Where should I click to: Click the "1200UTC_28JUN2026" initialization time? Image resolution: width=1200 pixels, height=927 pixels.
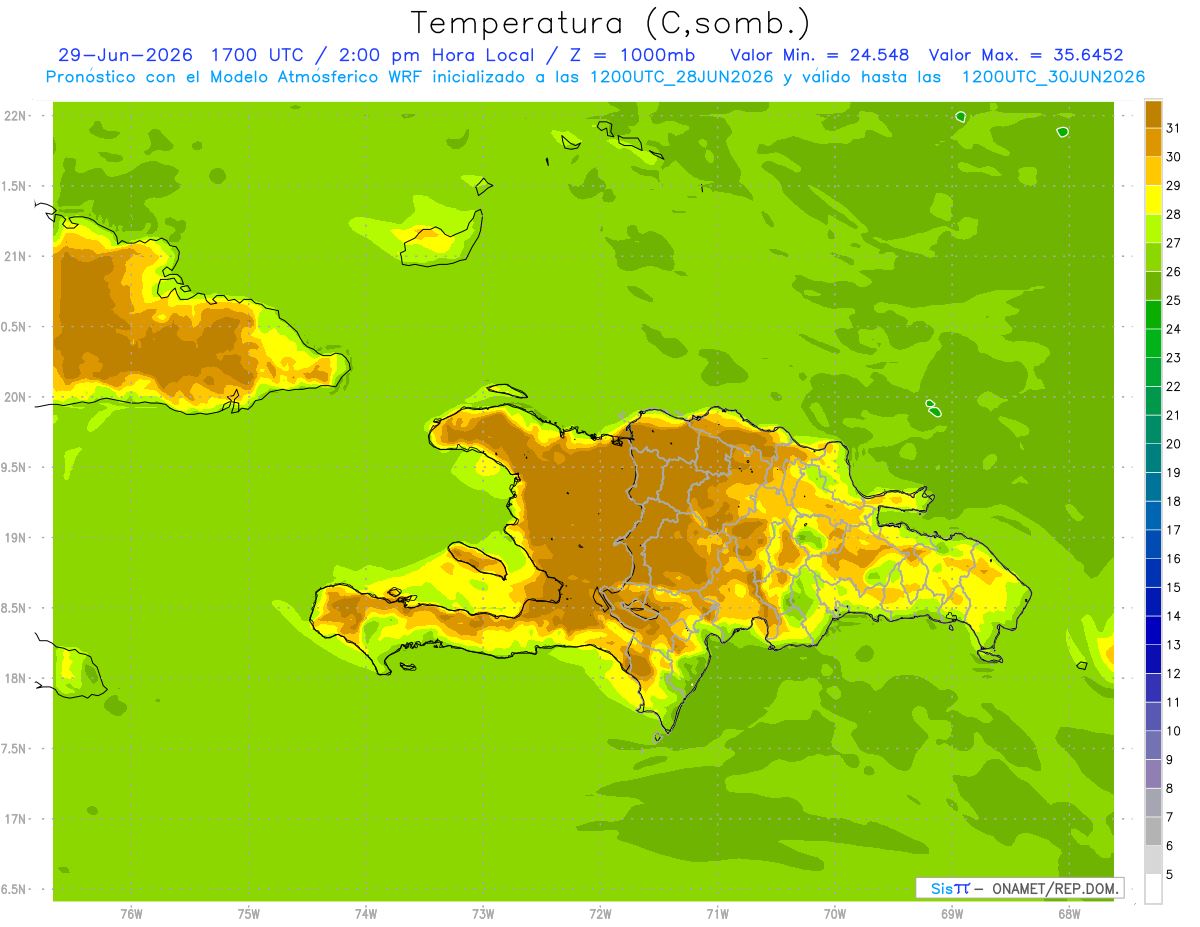point(683,77)
